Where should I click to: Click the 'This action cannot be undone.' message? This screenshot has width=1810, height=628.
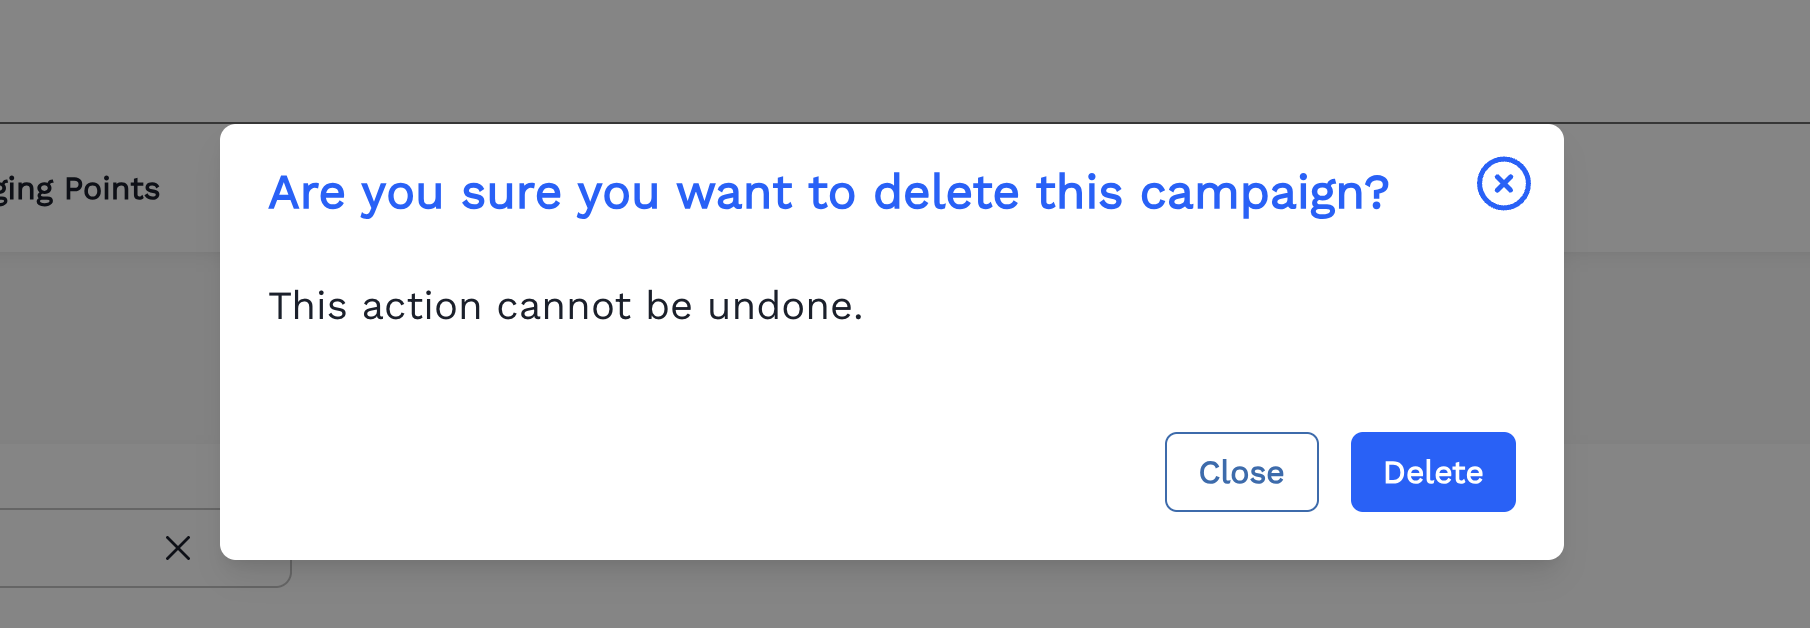point(565,306)
